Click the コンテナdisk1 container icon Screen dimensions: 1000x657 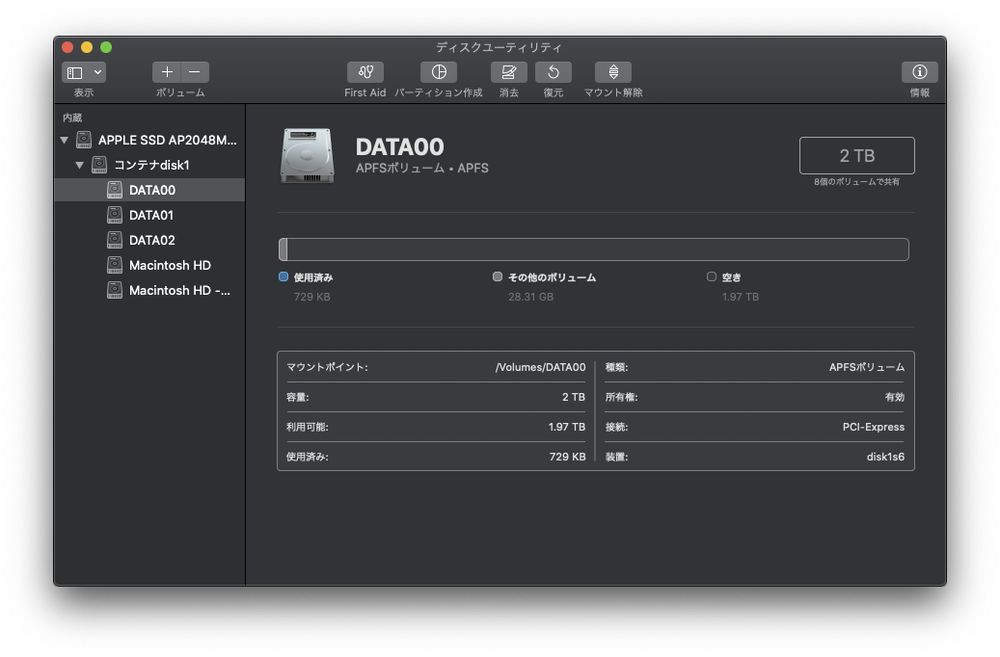click(99, 165)
